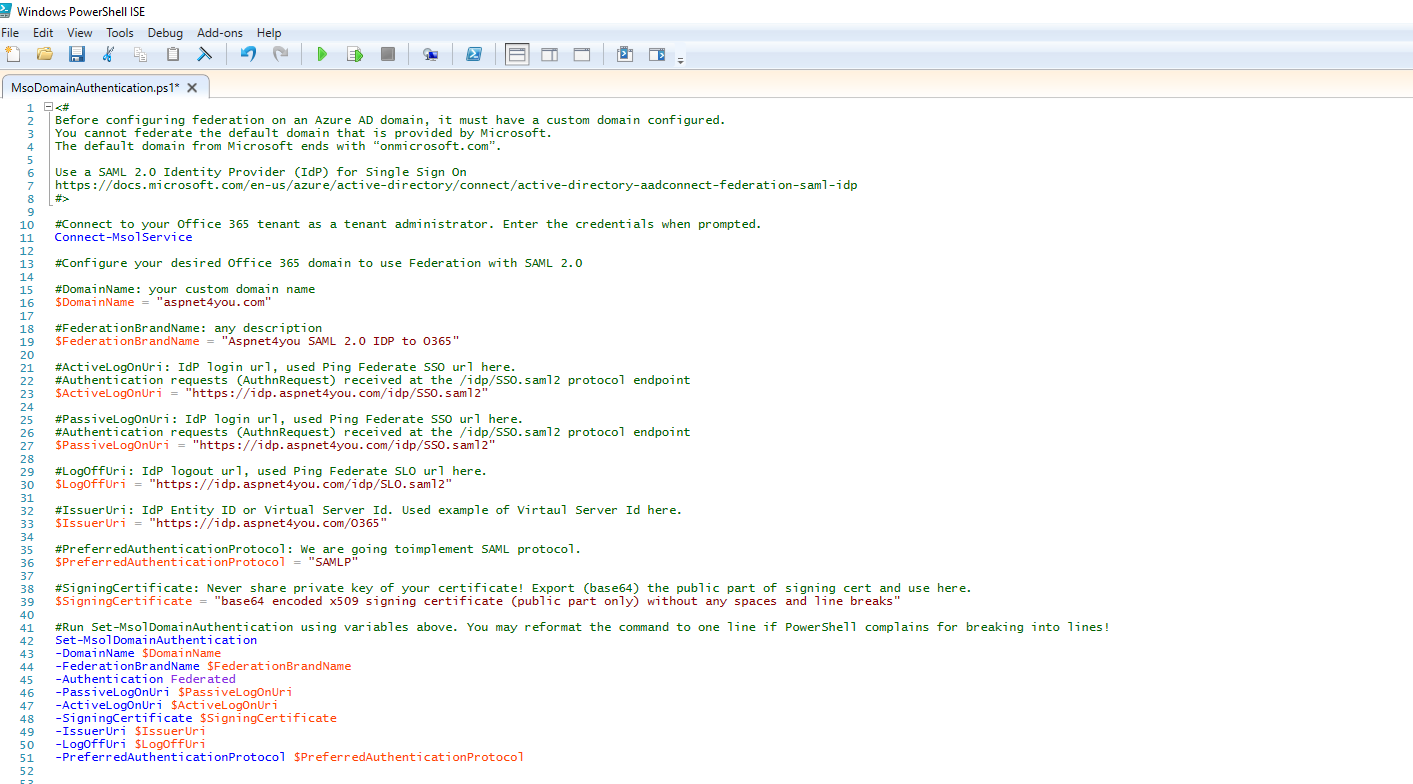Close the MsoDomainAuthentication.ps1 script tab

[192, 88]
